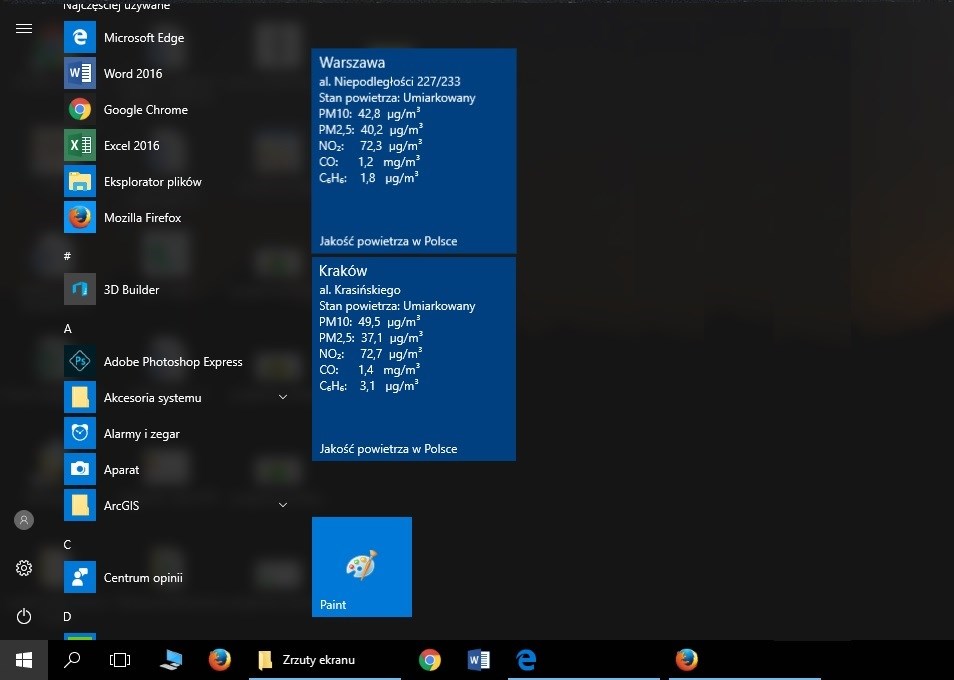Open the Warszawa air quality tile

click(x=414, y=151)
